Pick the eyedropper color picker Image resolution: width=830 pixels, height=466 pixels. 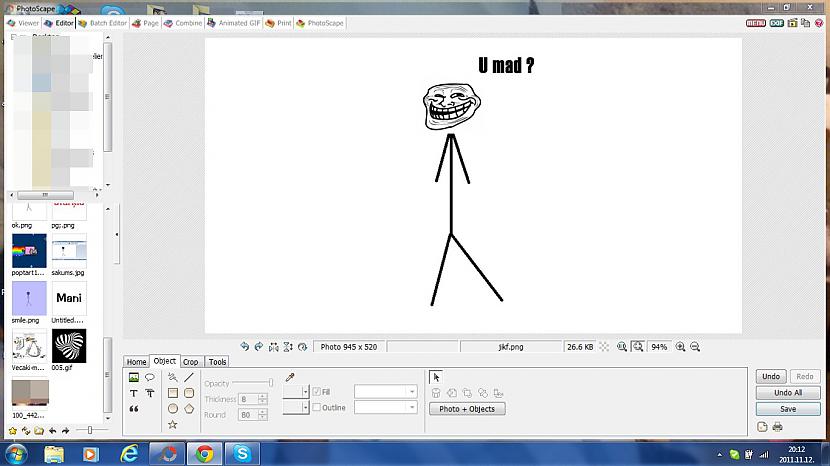point(290,377)
